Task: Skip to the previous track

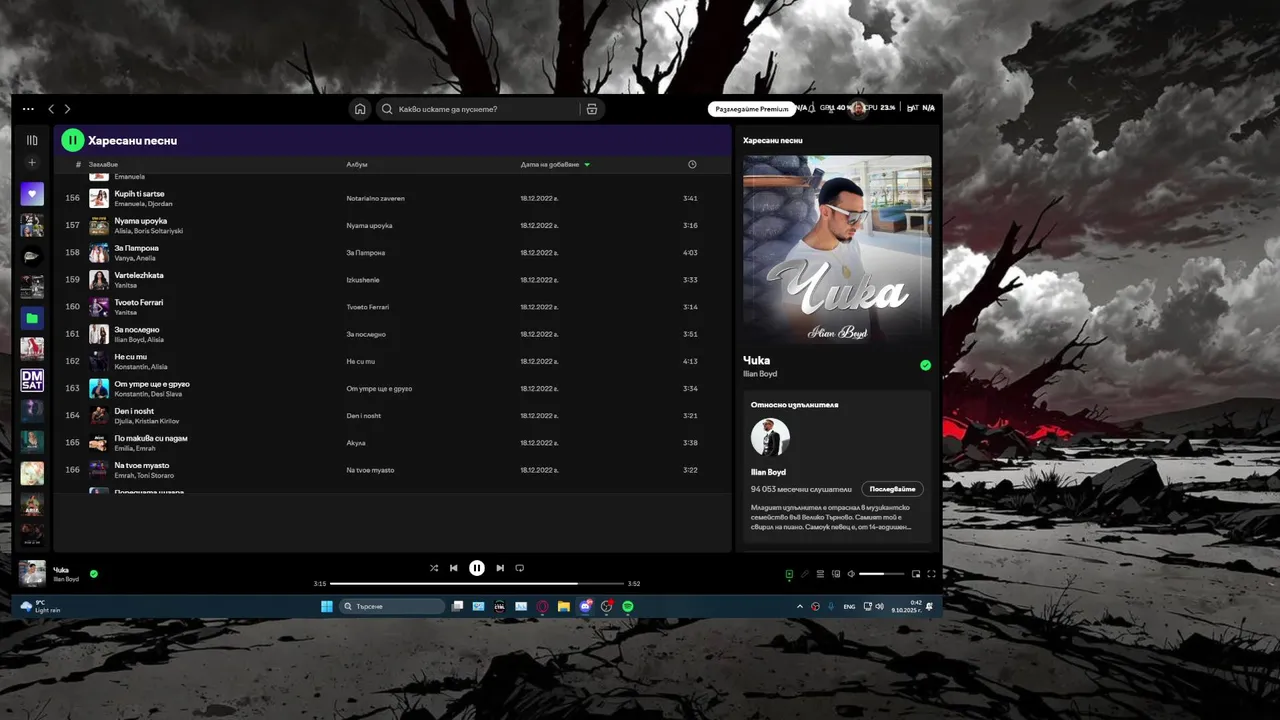Action: (454, 568)
